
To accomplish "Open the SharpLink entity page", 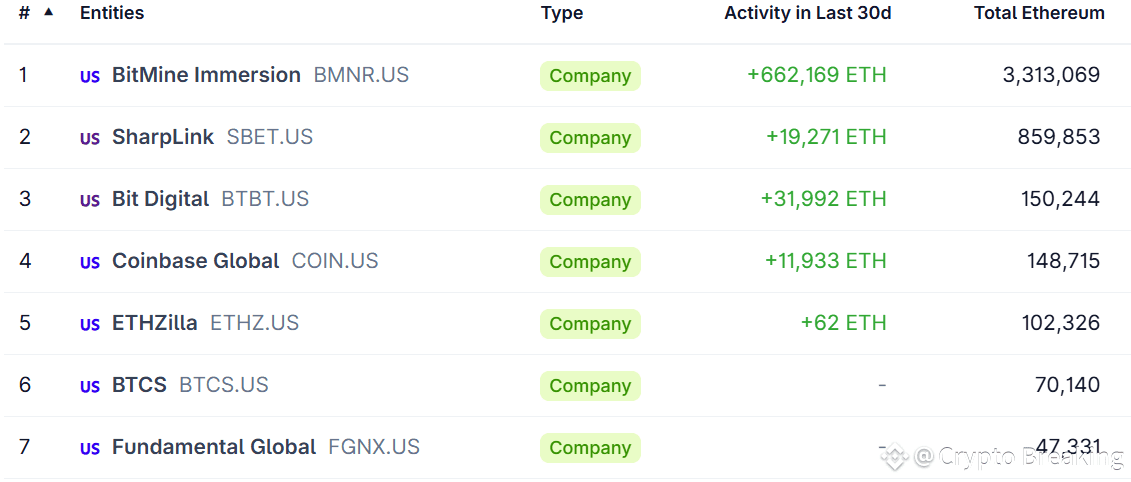I will (x=163, y=137).
